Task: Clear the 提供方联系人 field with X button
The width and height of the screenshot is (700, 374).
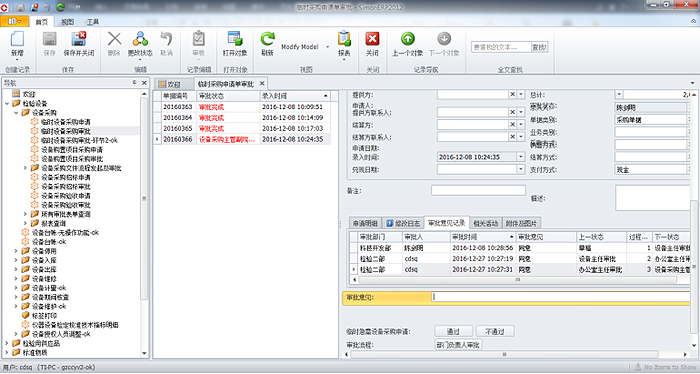Action: (512, 112)
